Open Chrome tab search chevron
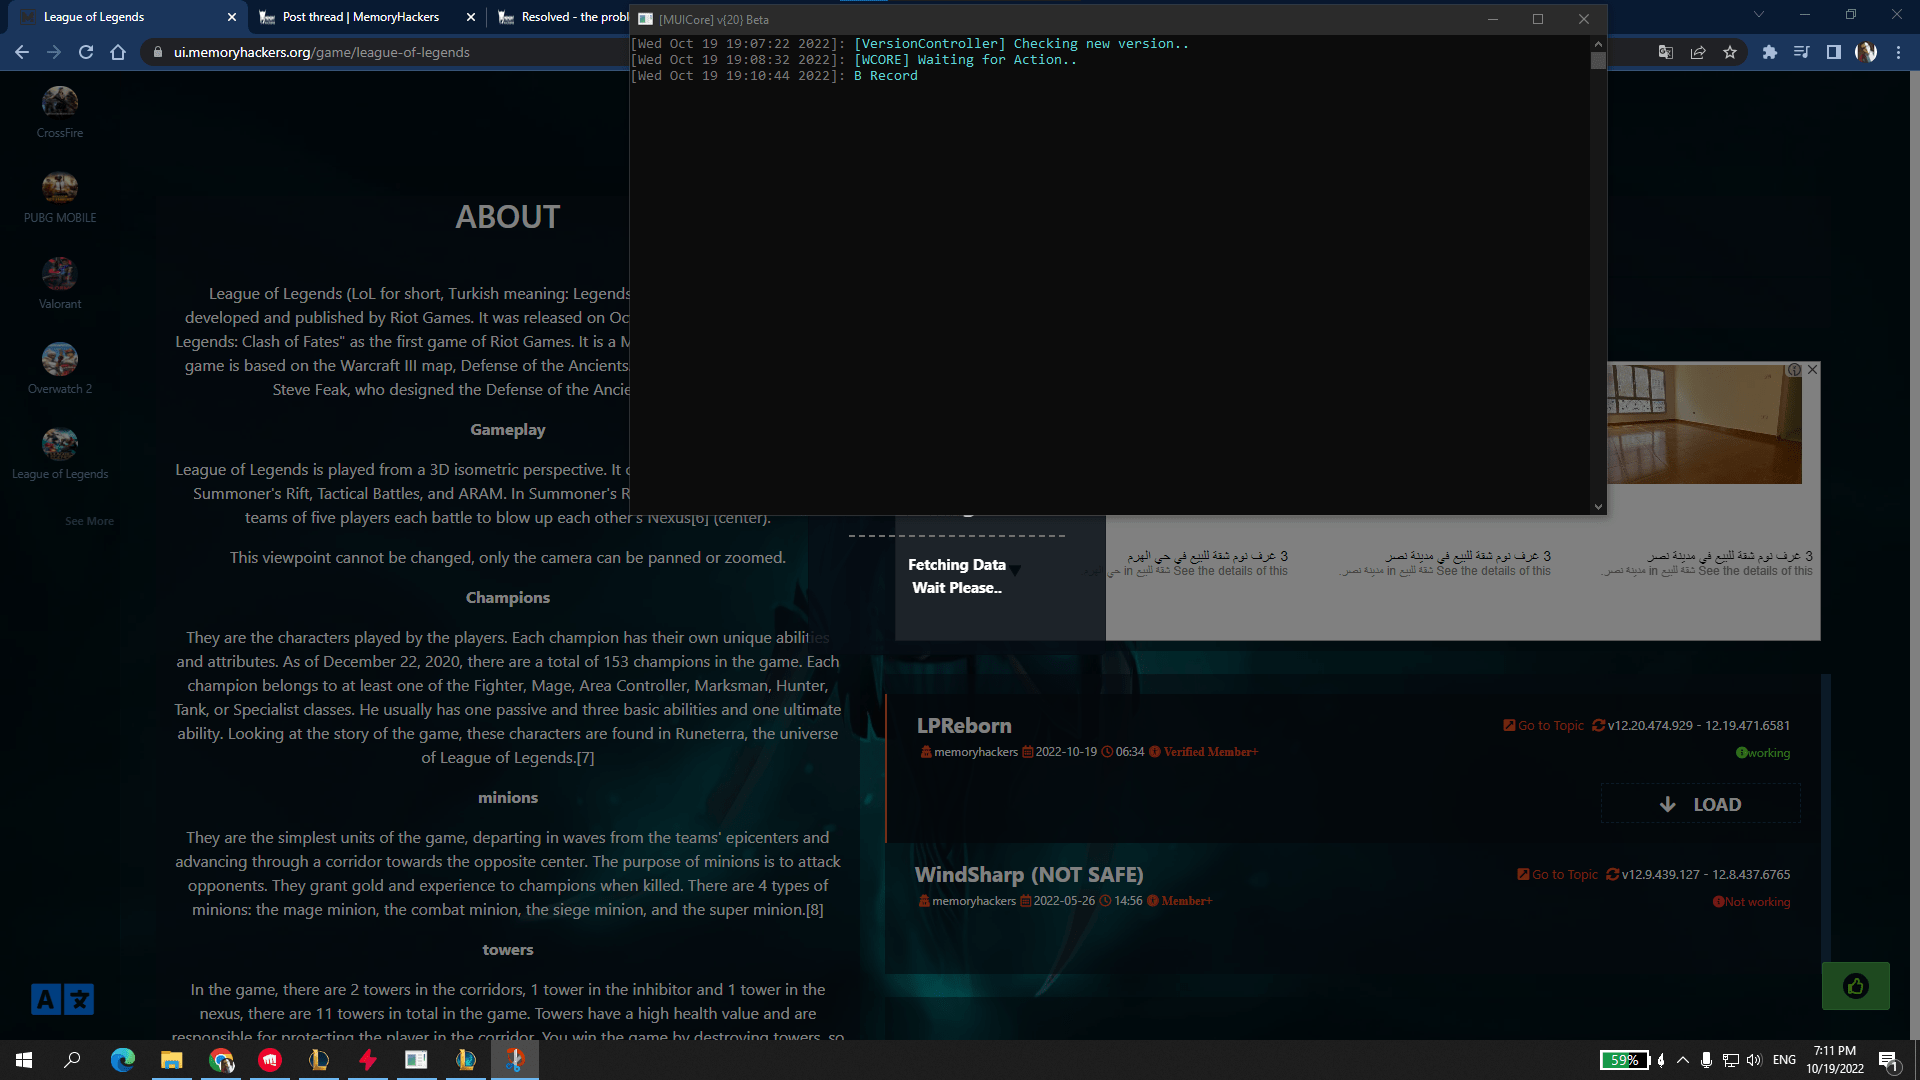The image size is (1920, 1080). click(1759, 15)
